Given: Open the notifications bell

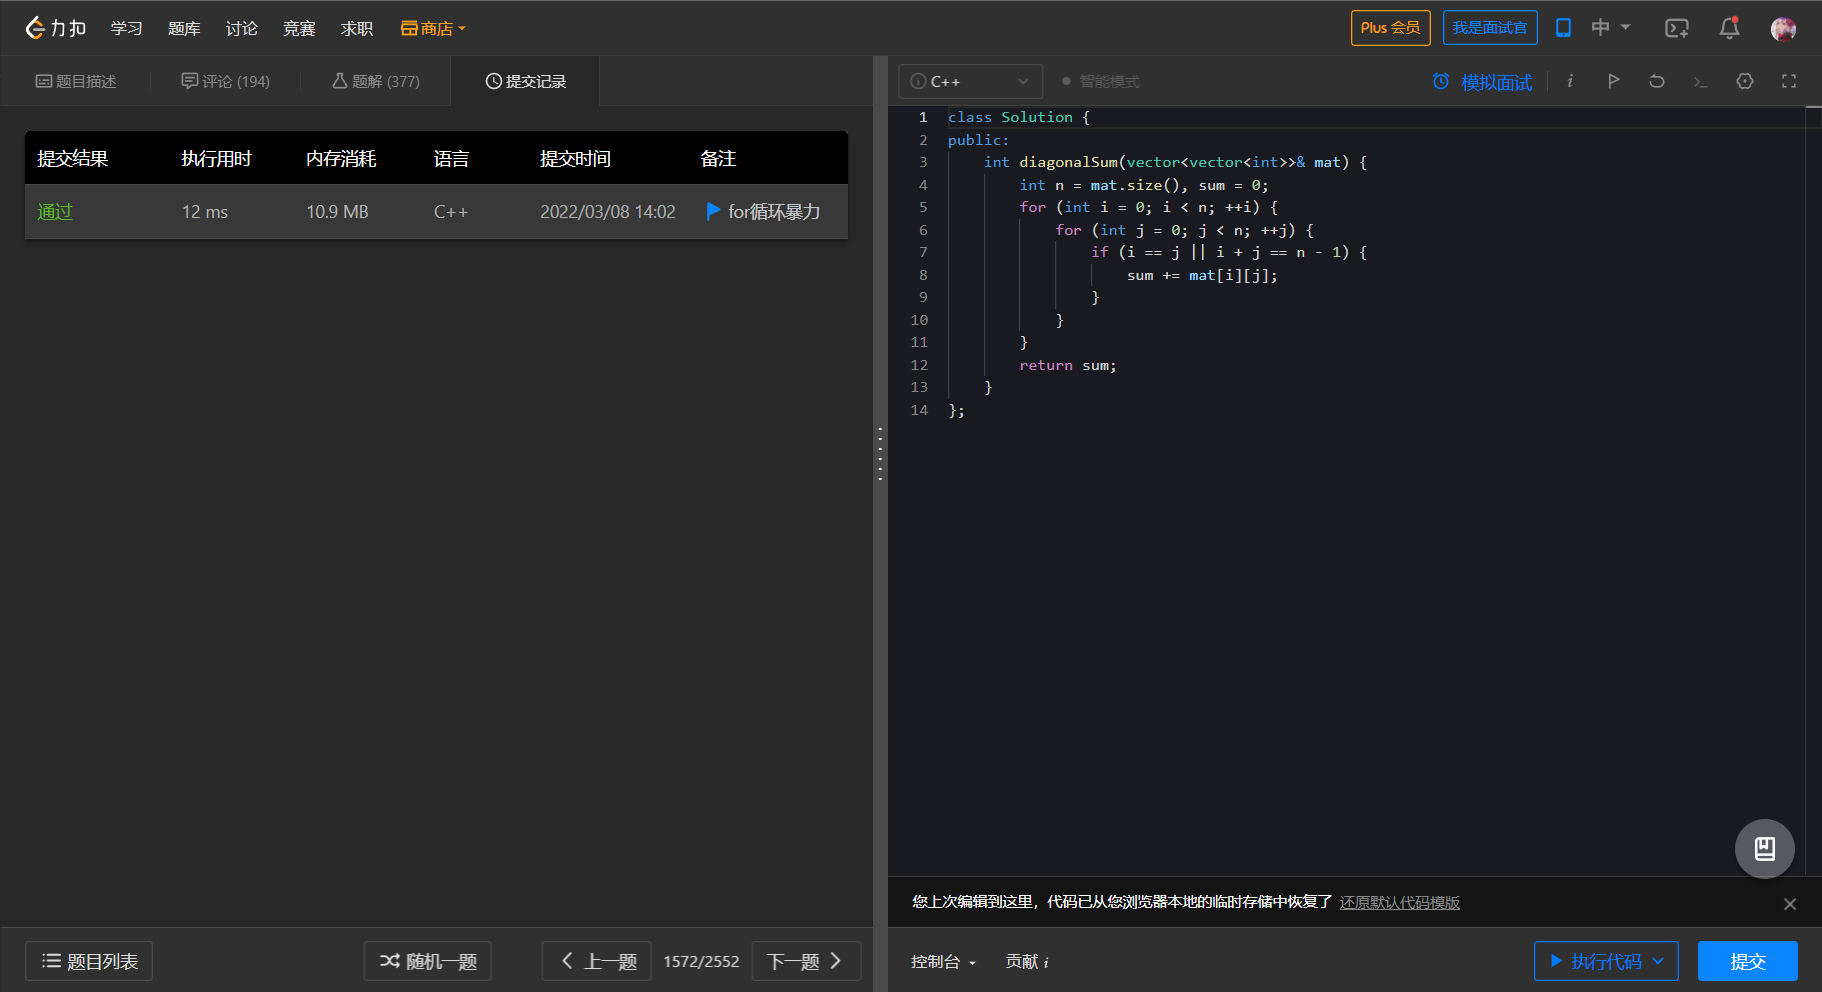Looking at the screenshot, I should 1729,28.
